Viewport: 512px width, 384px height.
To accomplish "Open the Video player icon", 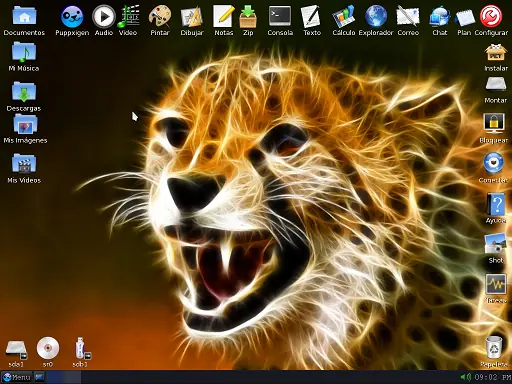I will (x=128, y=16).
